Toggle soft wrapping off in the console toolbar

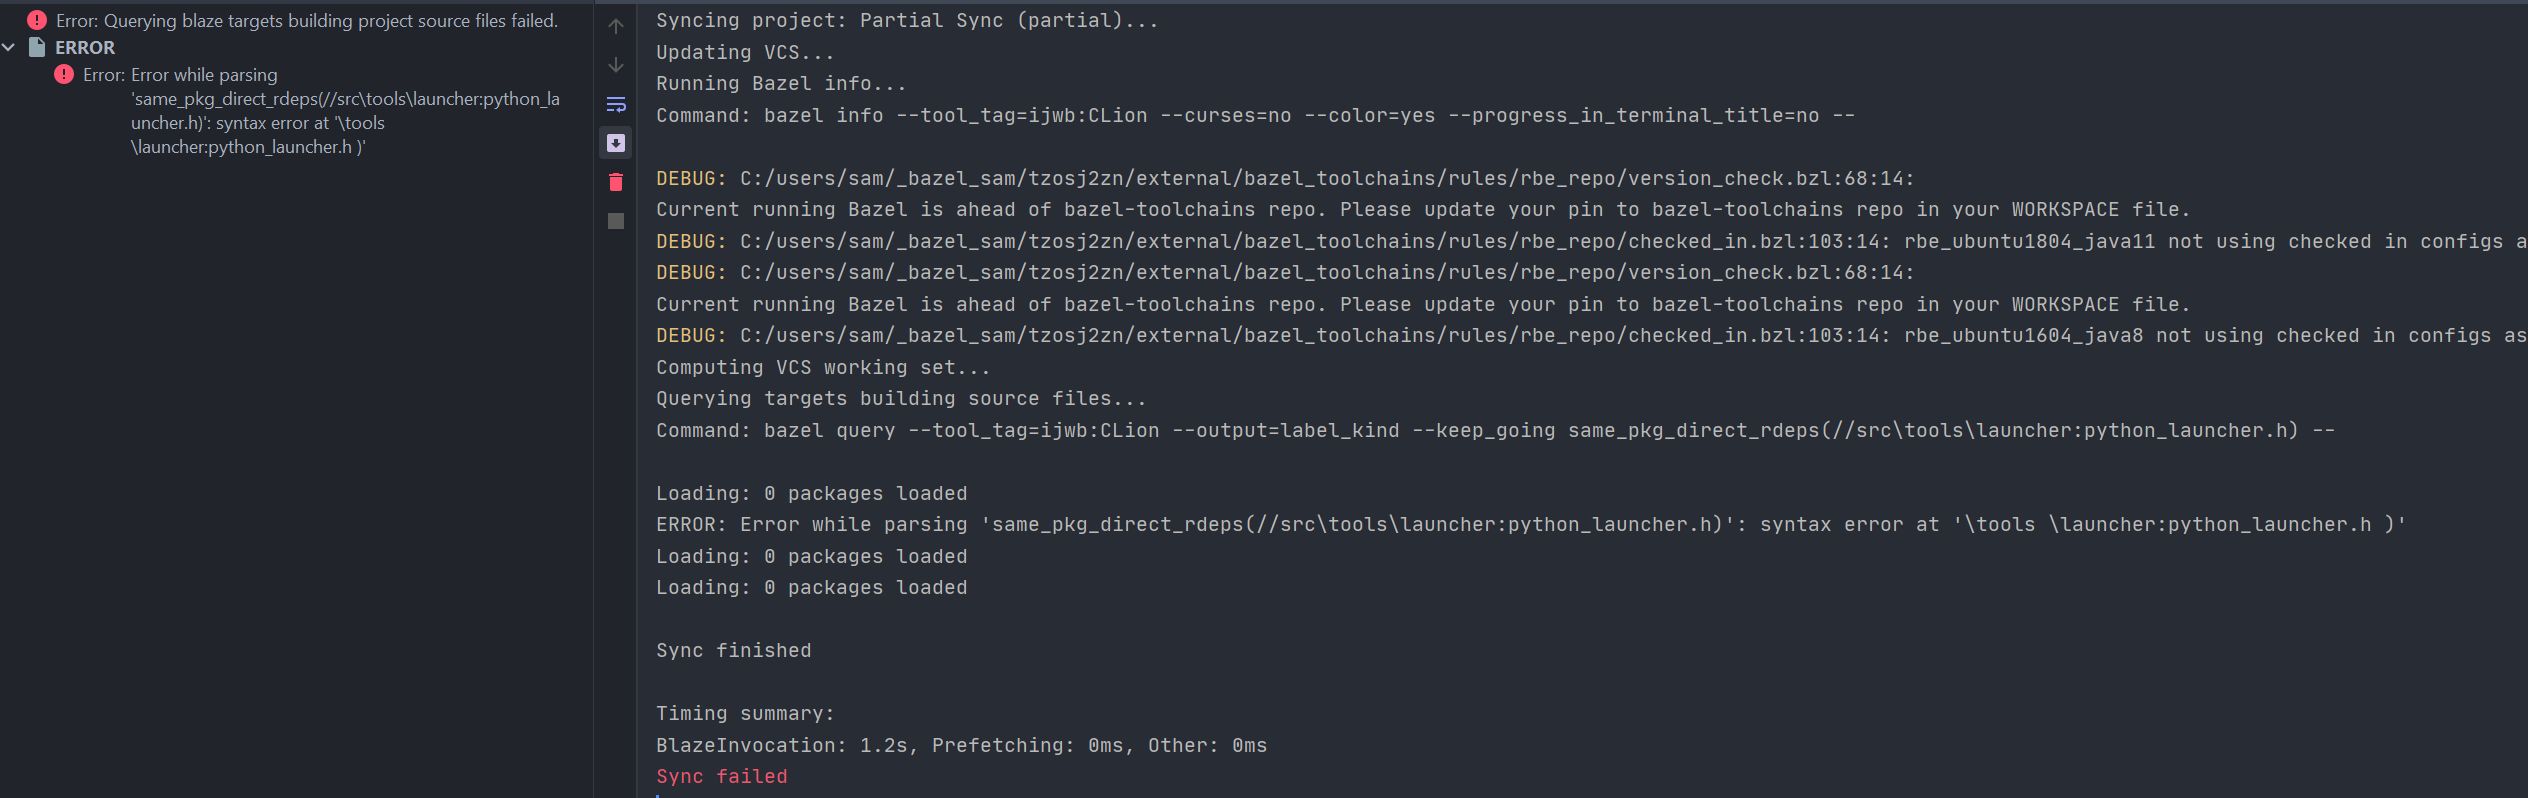point(615,104)
